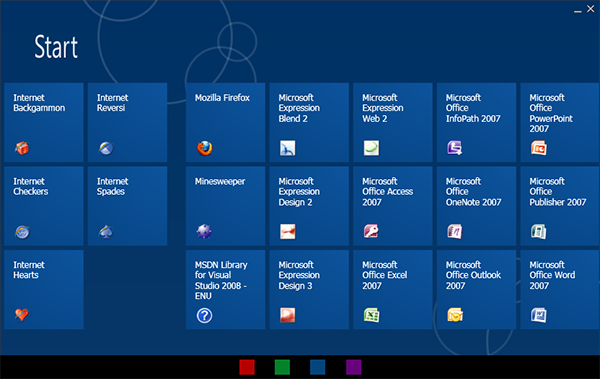Click the MSDN Library question mark icon
This screenshot has width=600, height=379.
click(204, 315)
